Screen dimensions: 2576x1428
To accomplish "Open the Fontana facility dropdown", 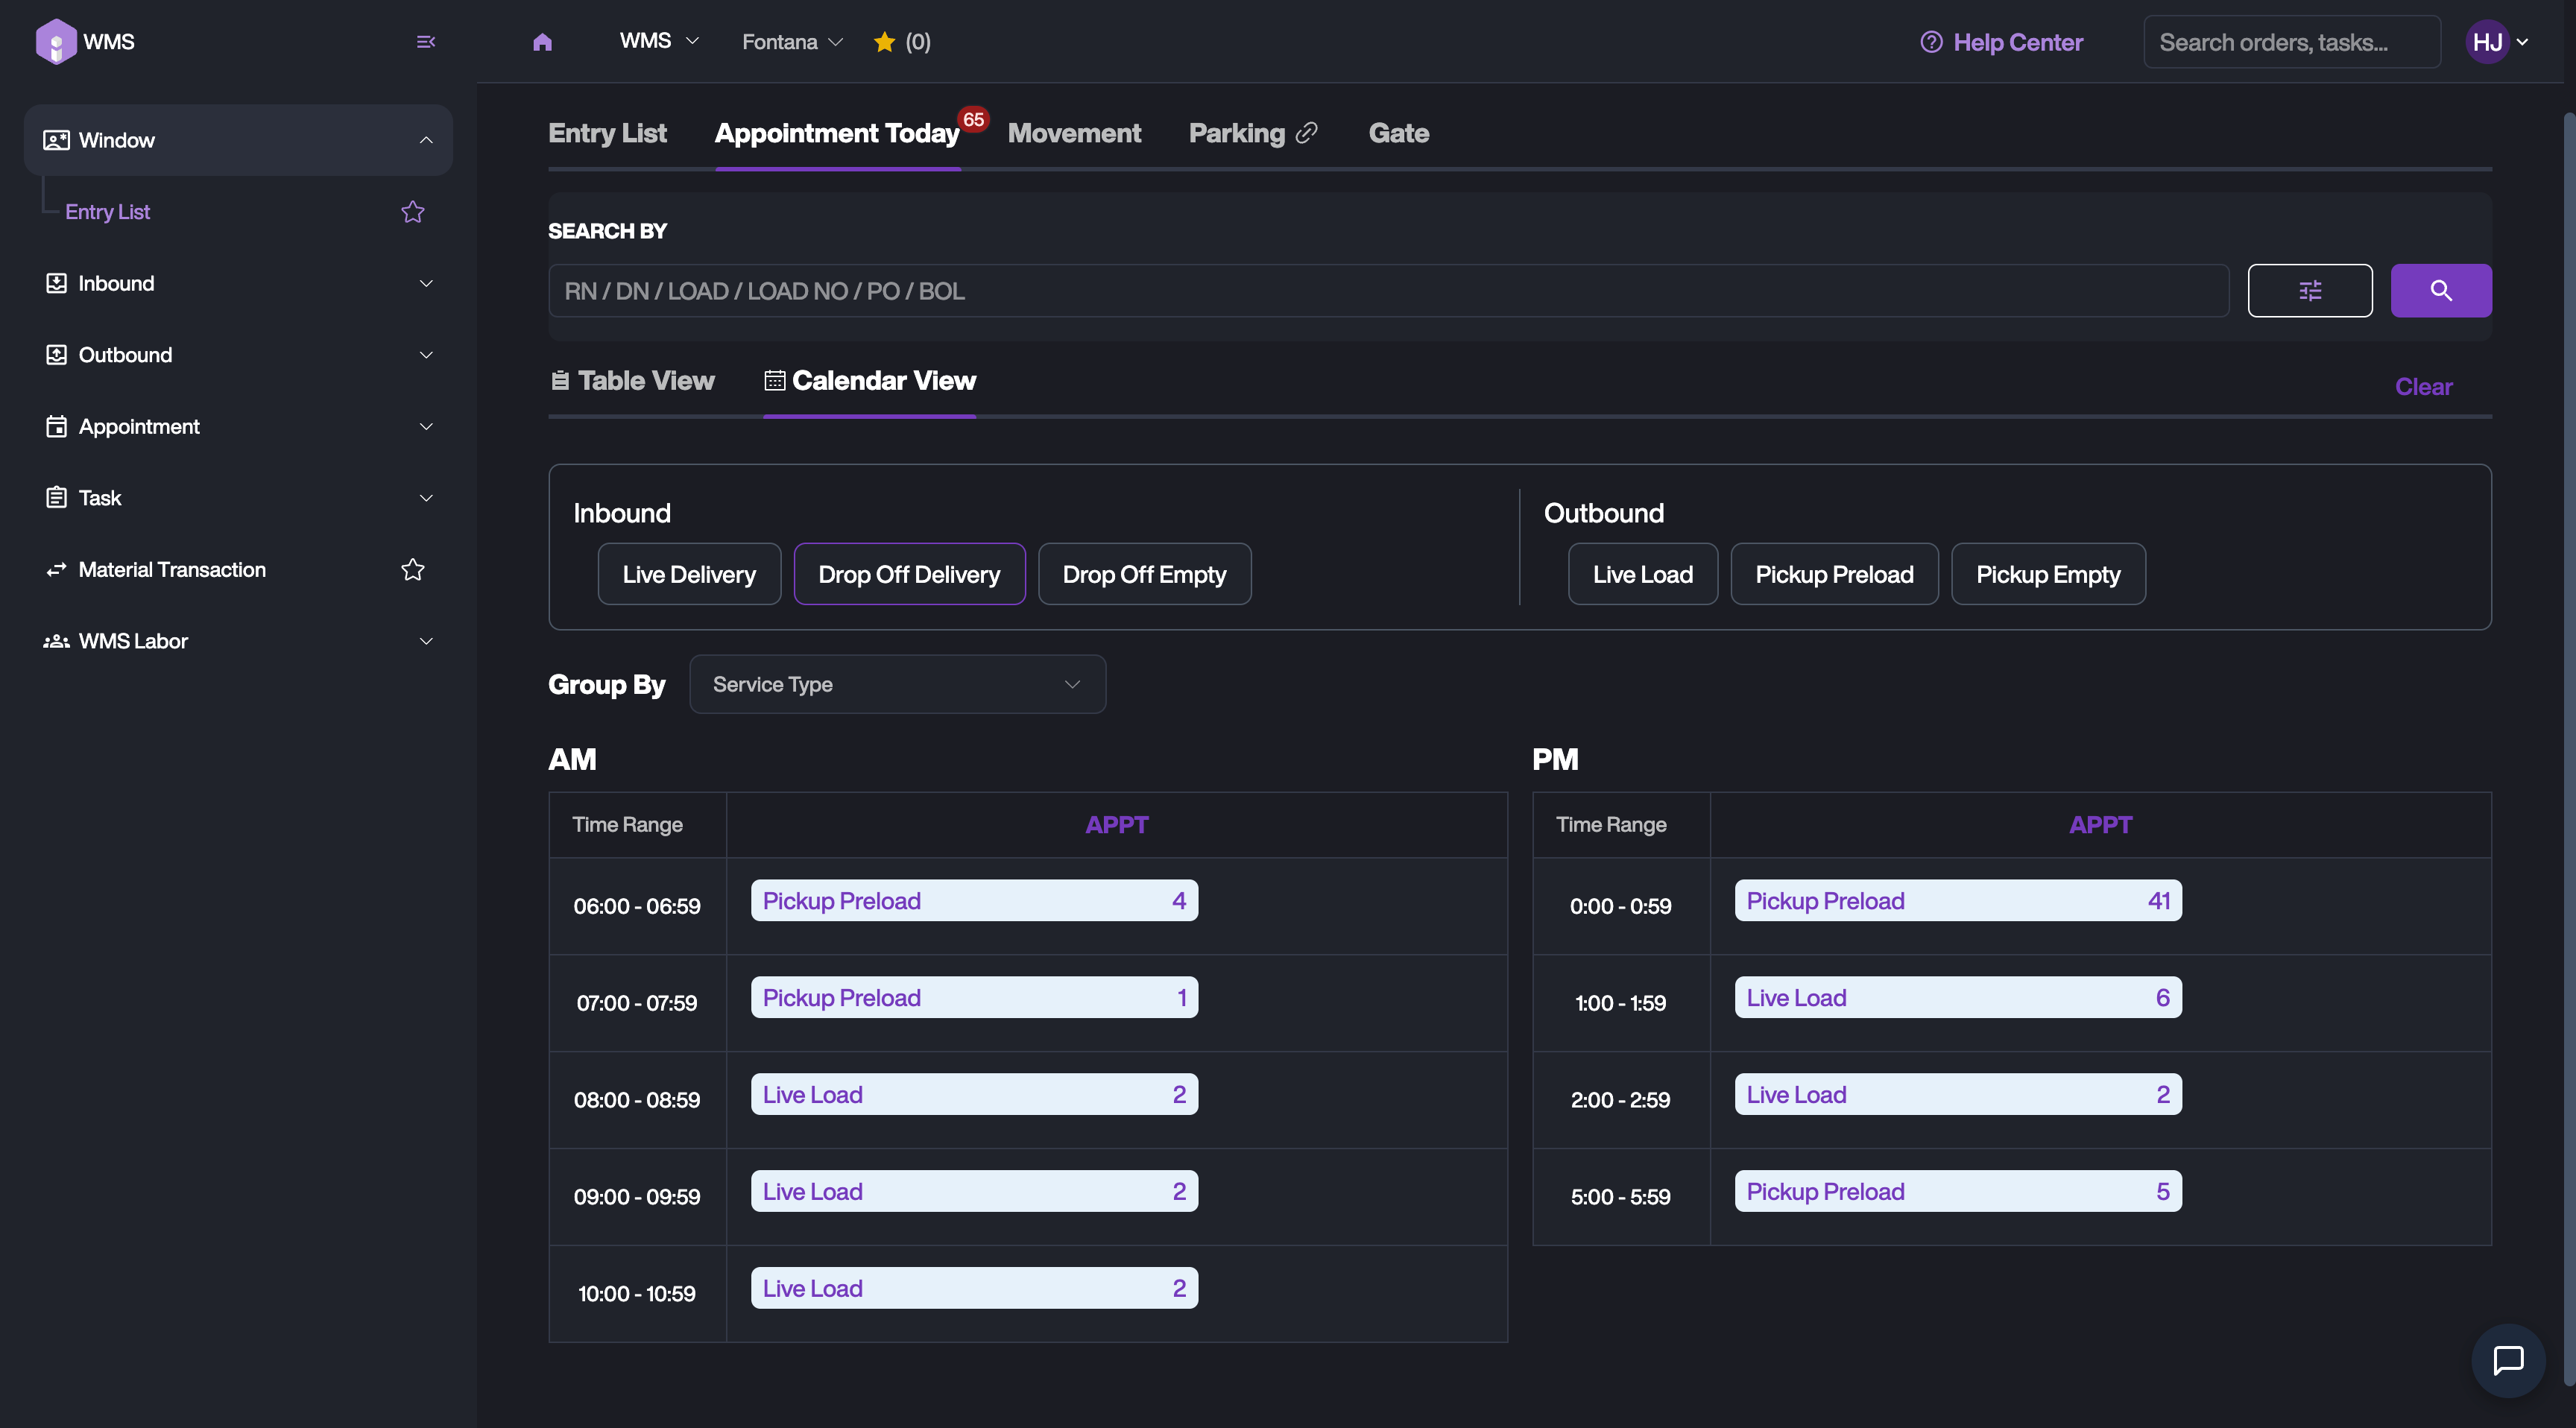I will click(x=792, y=42).
